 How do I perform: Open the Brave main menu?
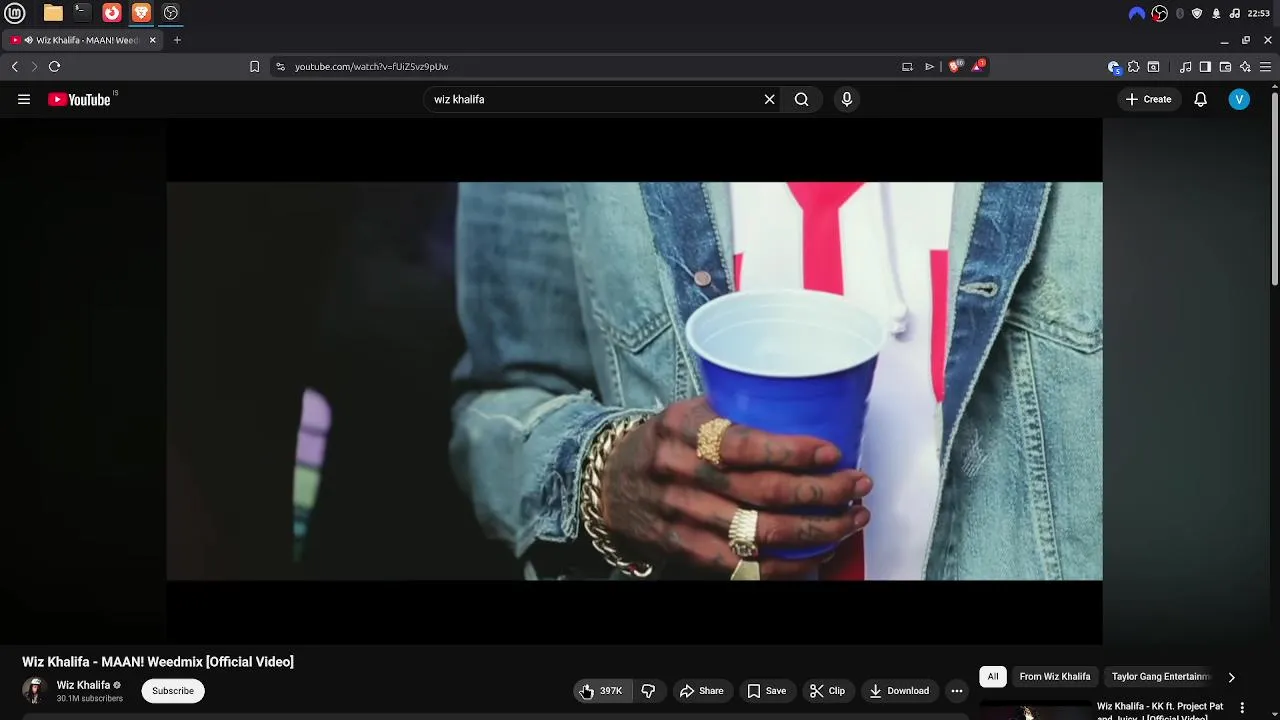pos(1265,67)
